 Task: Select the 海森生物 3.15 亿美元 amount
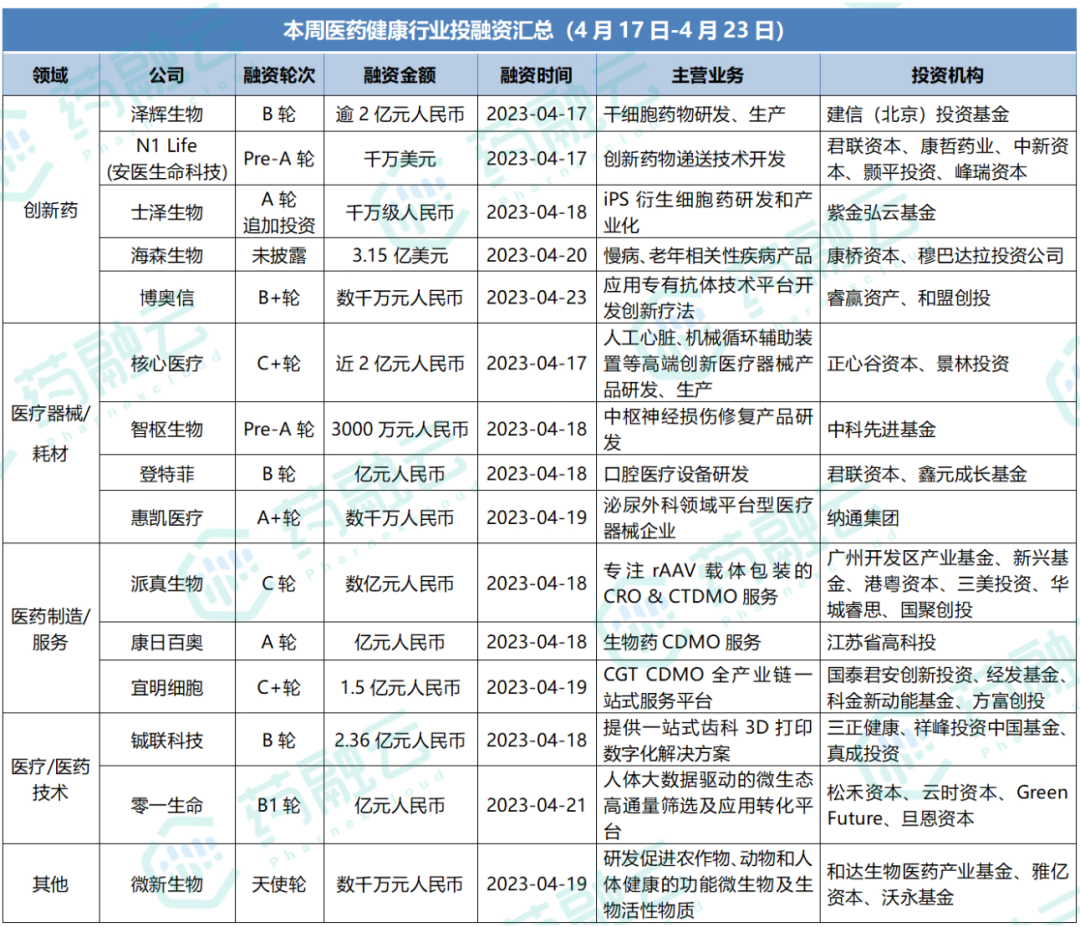tap(400, 256)
